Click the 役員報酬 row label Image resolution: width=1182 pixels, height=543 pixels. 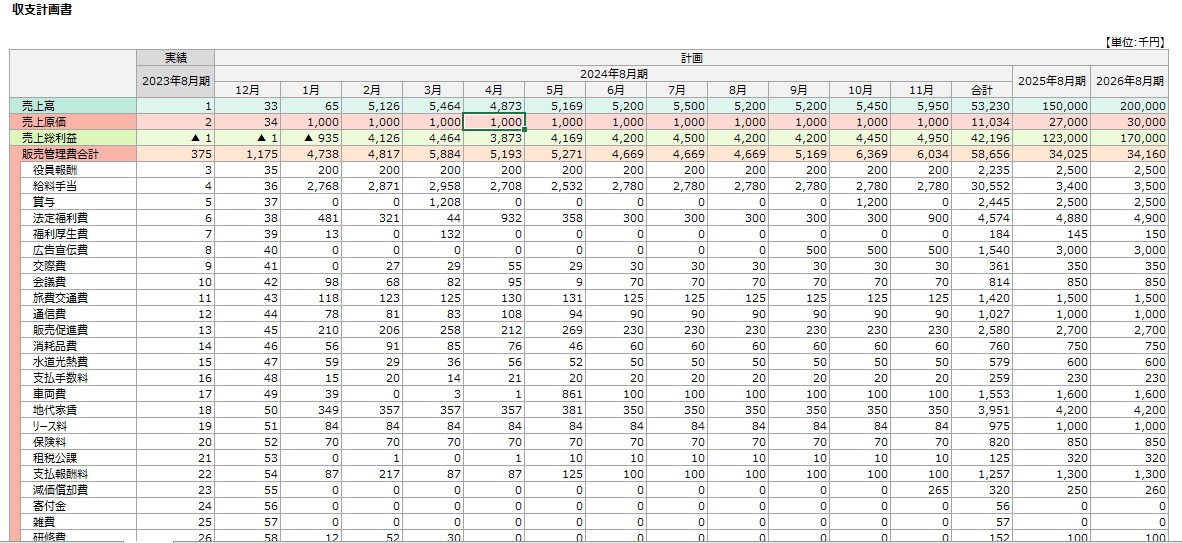coord(78,170)
